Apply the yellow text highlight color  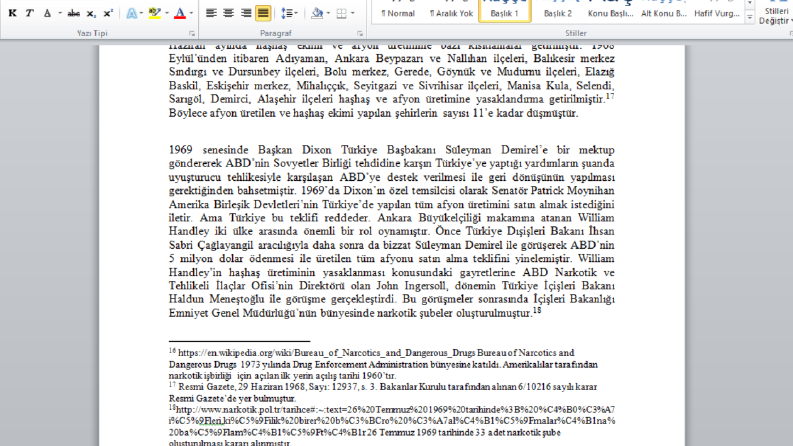click(x=155, y=13)
